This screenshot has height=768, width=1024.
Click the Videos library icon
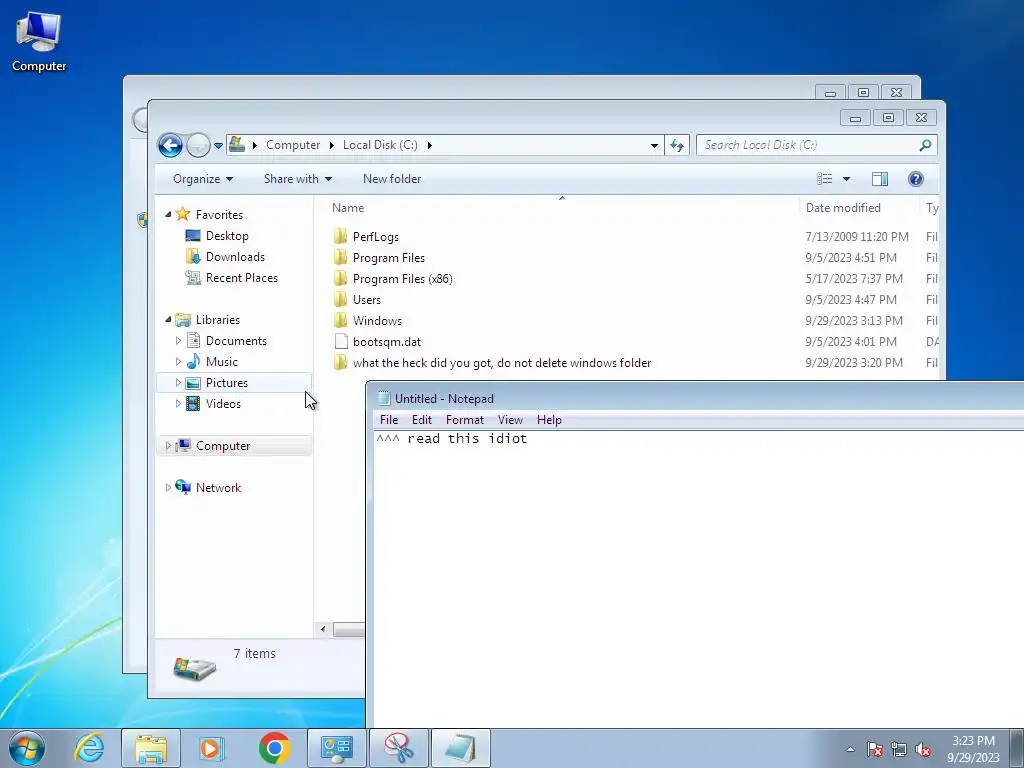pos(193,404)
